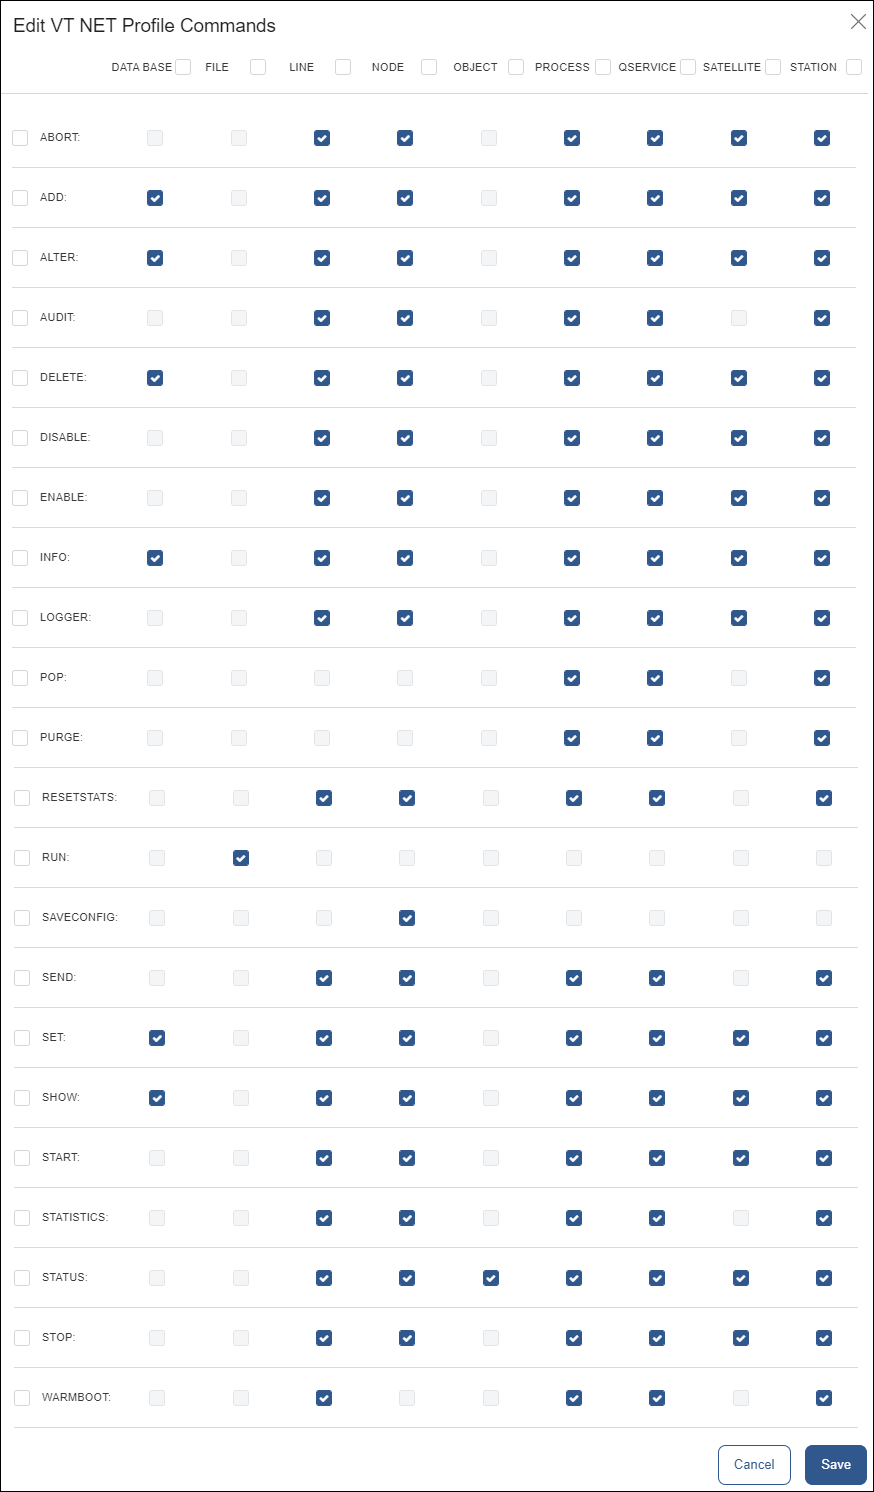The height and width of the screenshot is (1492, 874).
Task: Toggle the RUN checkbox under FILE
Action: click(240, 857)
